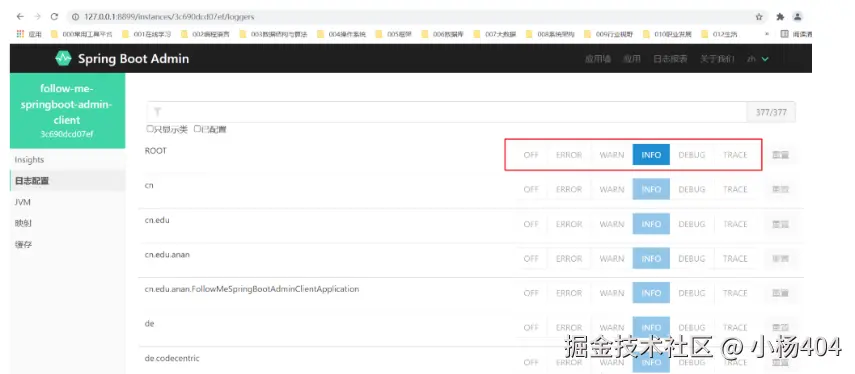Select JVM in the sidebar
This screenshot has width=855, height=374.
(67, 202)
